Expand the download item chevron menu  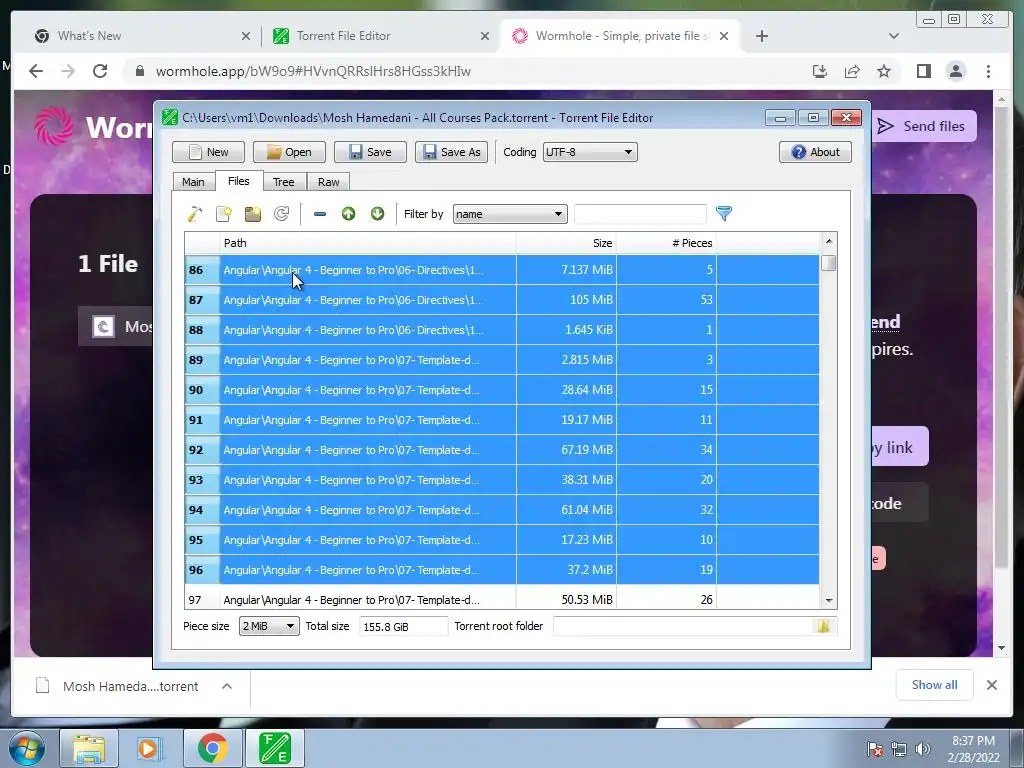(227, 686)
